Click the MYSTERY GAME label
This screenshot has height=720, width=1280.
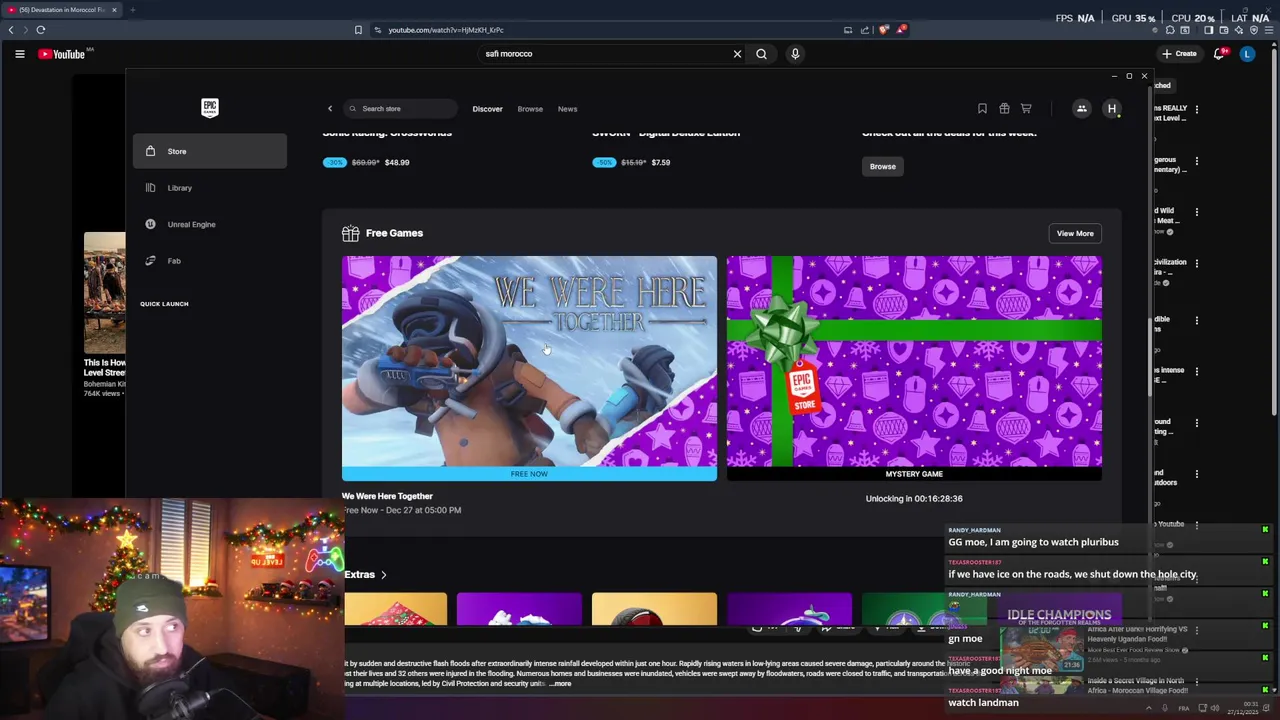click(914, 474)
